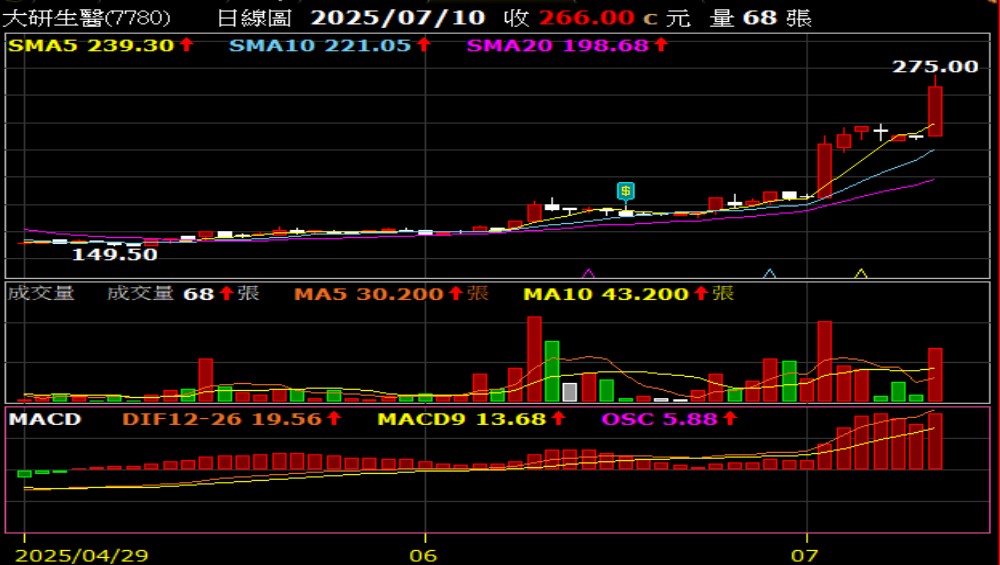Click the red up arrow beside SMA5 239.30
Viewport: 1000px width, 565px height.
[x=187, y=45]
